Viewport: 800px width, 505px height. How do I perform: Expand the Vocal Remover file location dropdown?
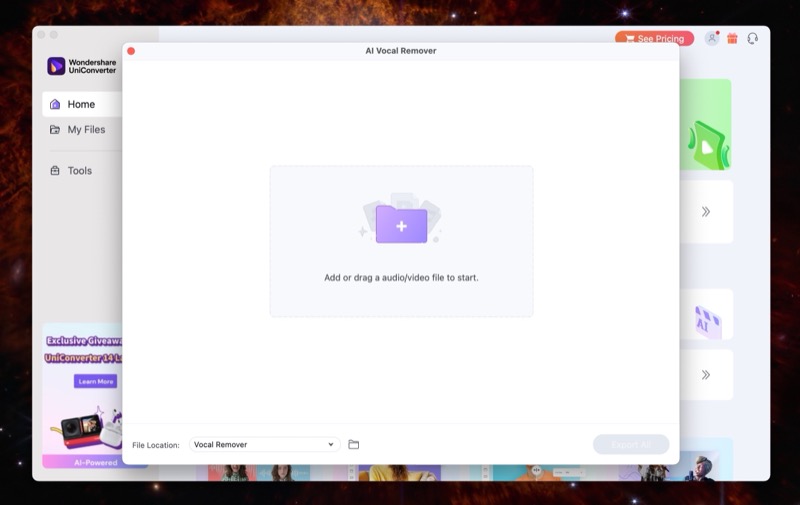(x=264, y=444)
